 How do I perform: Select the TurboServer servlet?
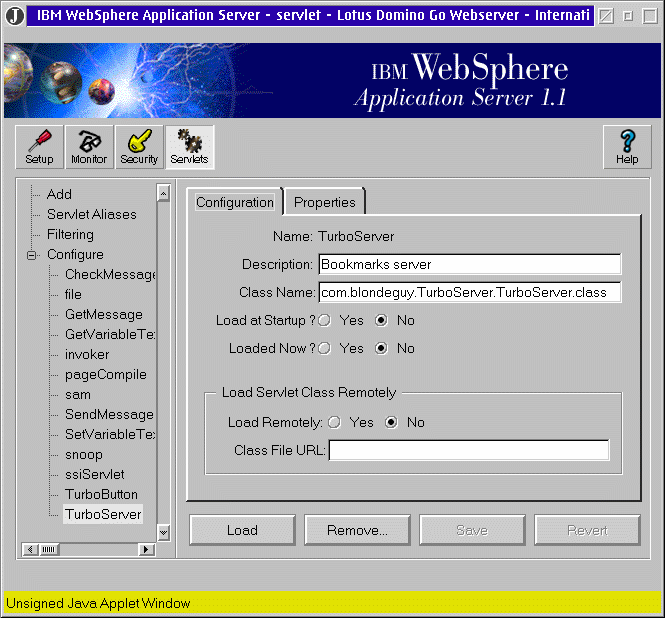point(103,515)
